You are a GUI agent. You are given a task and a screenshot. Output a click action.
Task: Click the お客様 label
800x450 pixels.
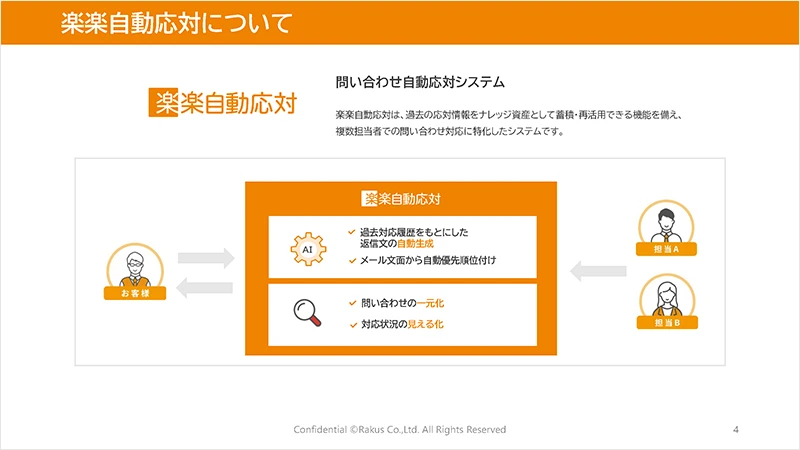coord(135,293)
